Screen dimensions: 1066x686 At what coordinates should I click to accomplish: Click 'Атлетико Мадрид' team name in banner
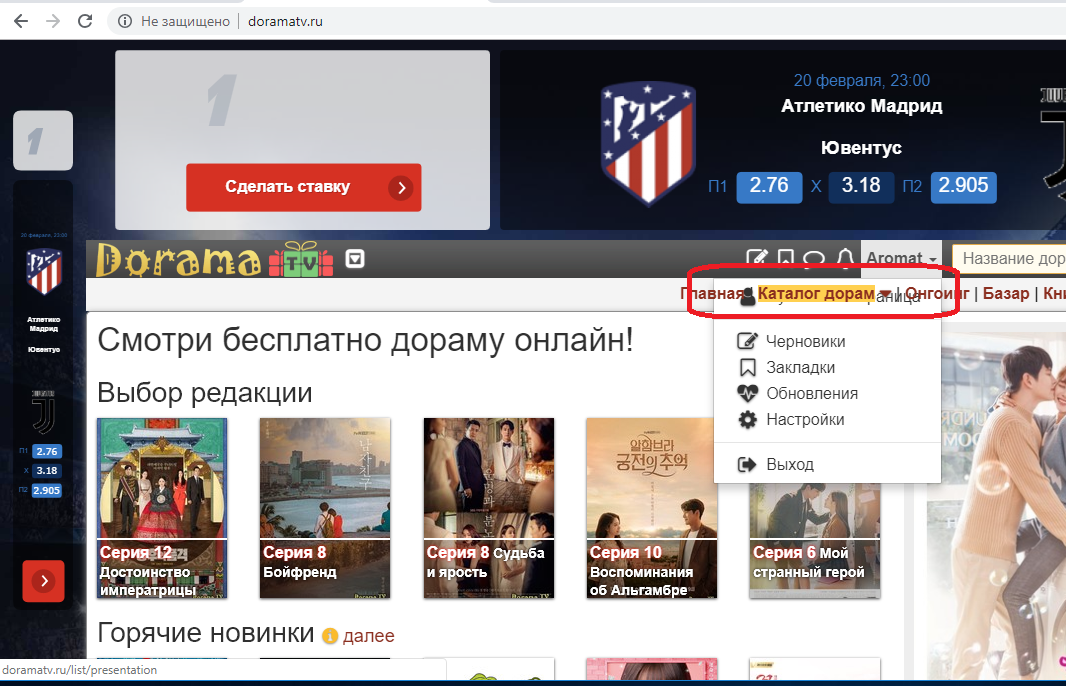pyautogui.click(x=861, y=106)
